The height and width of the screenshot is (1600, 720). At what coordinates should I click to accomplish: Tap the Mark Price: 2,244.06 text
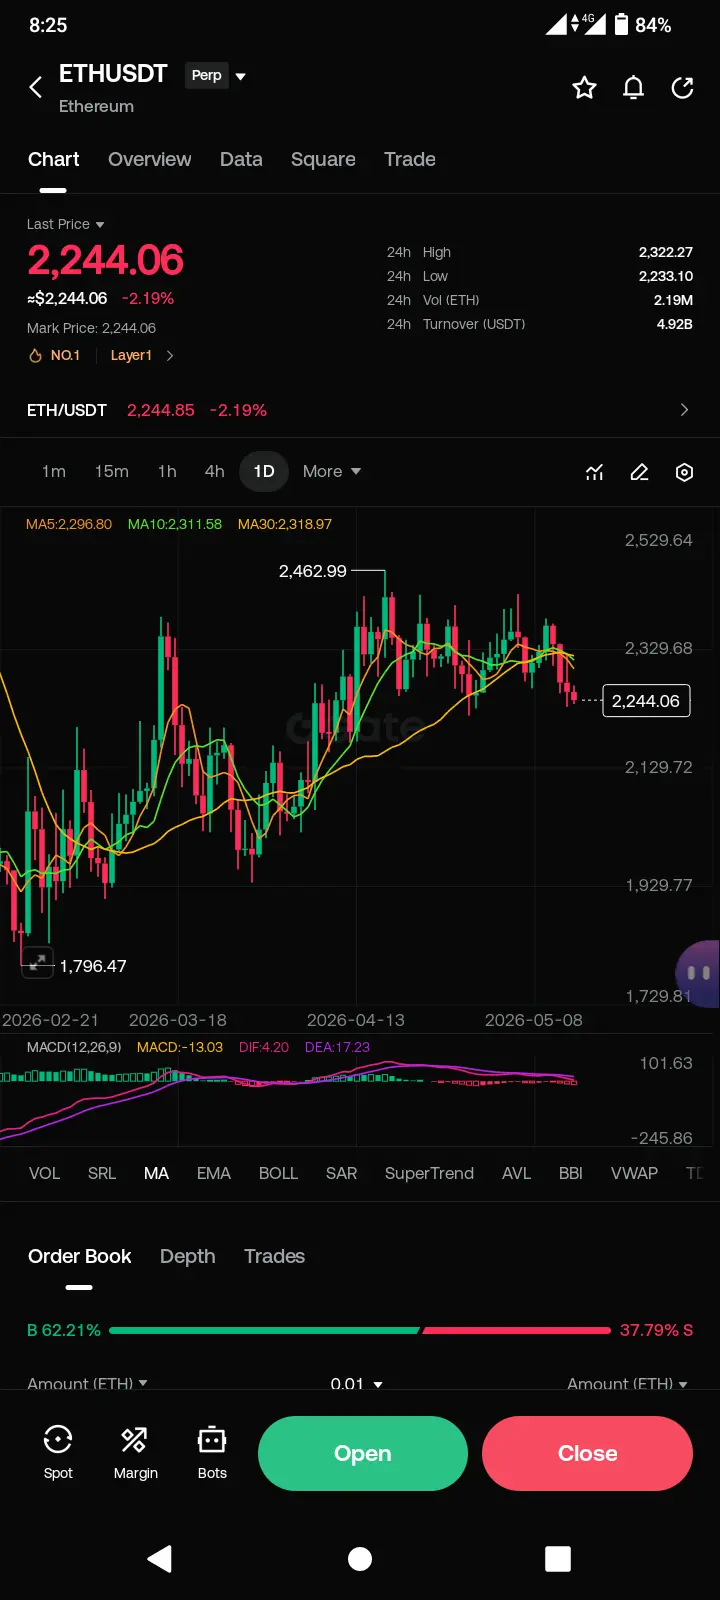pyautogui.click(x=91, y=328)
